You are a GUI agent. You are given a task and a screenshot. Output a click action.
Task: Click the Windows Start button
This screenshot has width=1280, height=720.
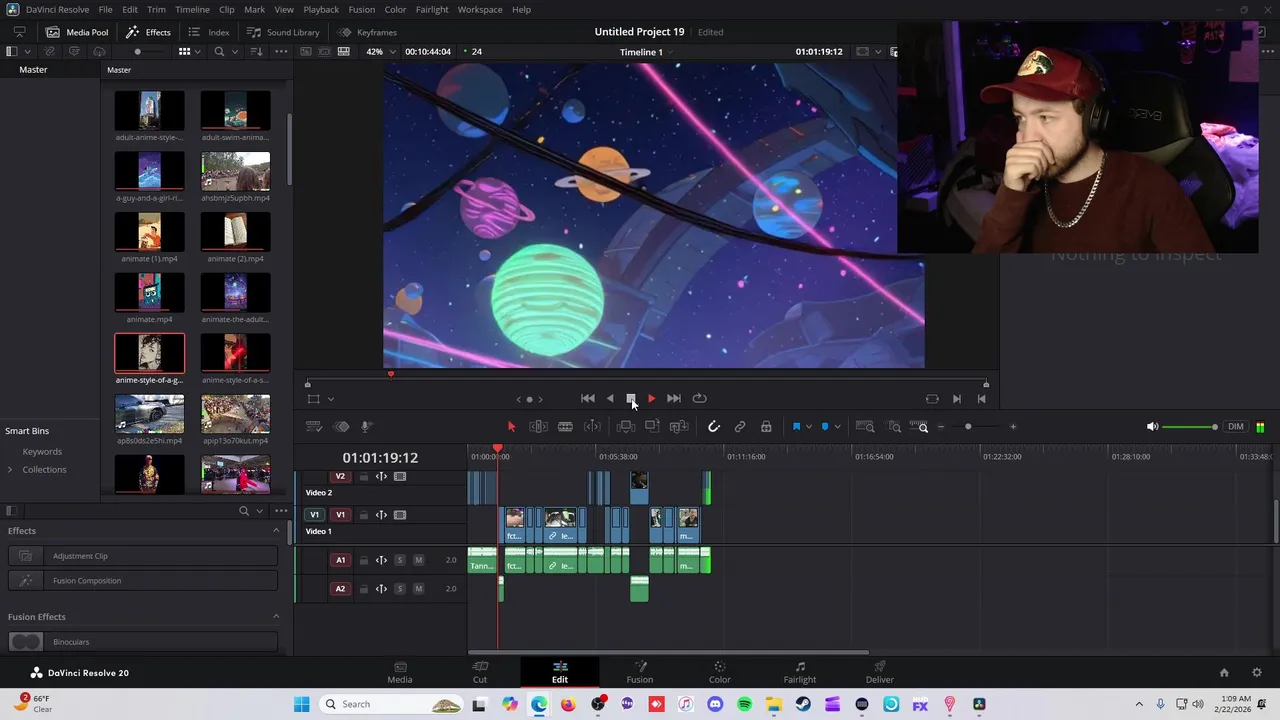tap(302, 704)
